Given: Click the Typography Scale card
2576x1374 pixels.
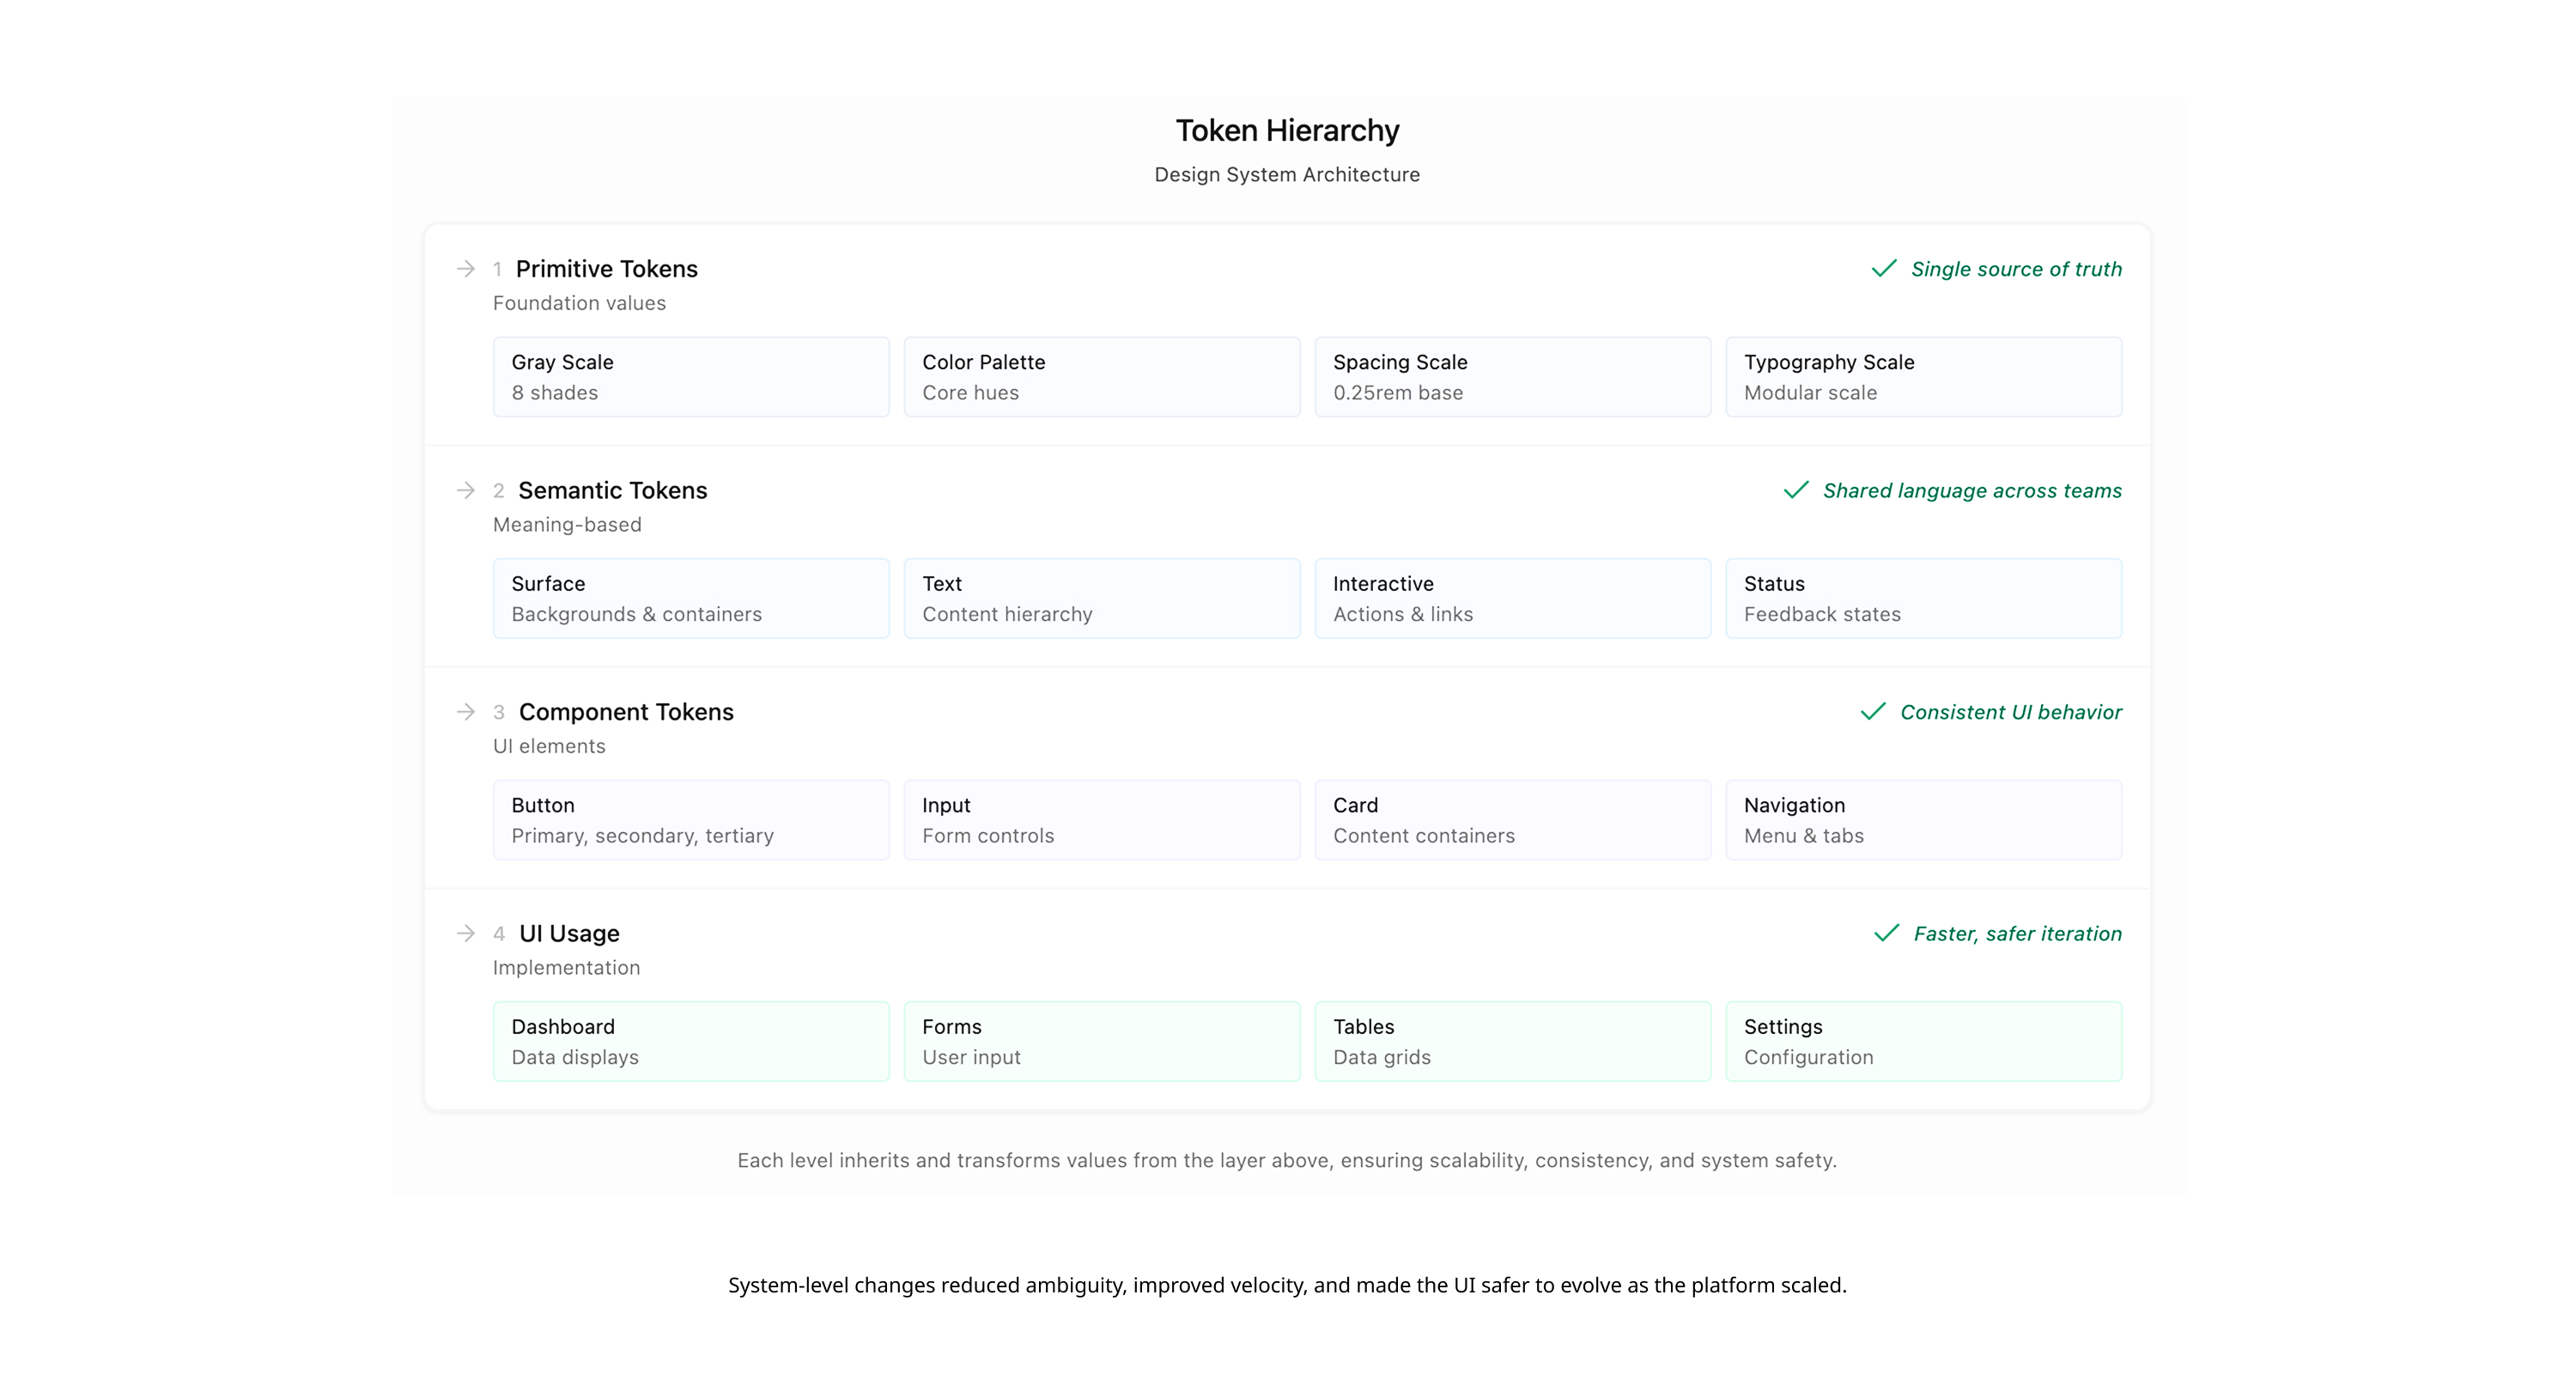Looking at the screenshot, I should (1923, 377).
